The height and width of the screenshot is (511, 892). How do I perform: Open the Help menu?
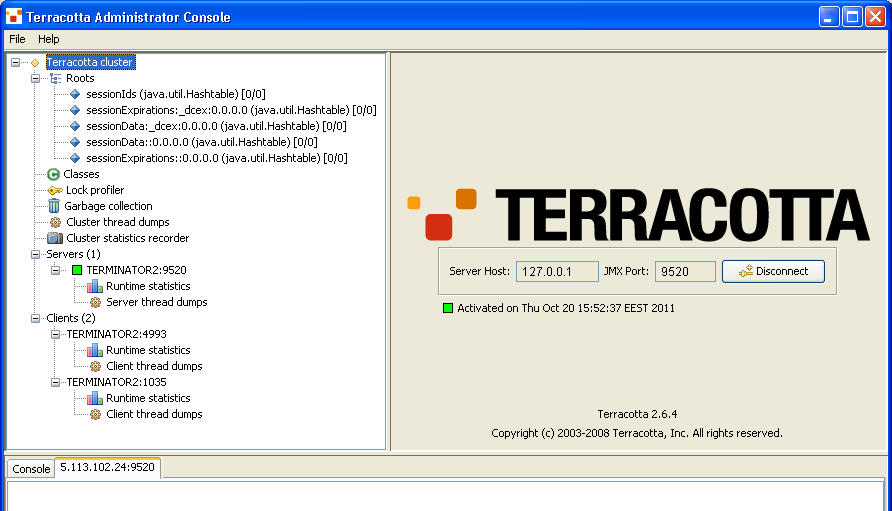coord(48,39)
